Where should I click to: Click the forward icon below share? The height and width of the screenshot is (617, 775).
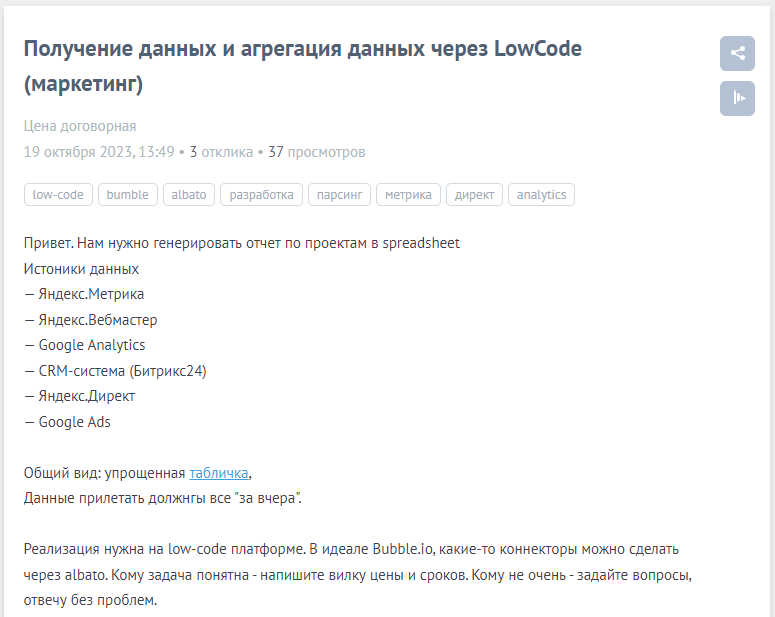pos(737,98)
